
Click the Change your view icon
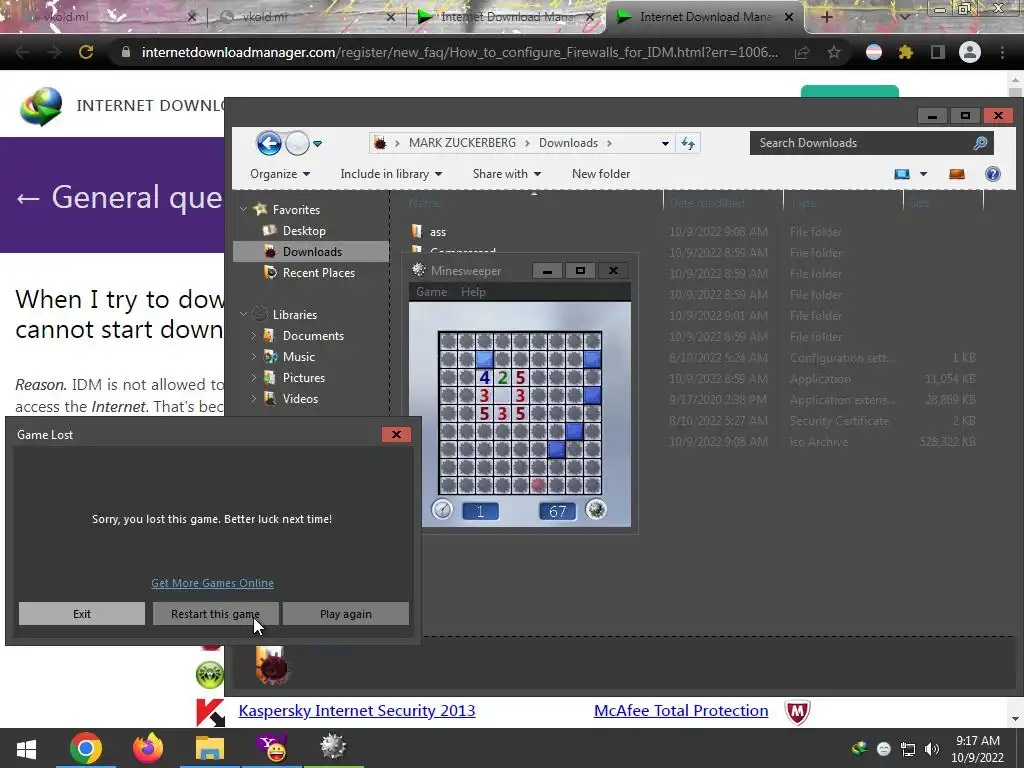(902, 174)
